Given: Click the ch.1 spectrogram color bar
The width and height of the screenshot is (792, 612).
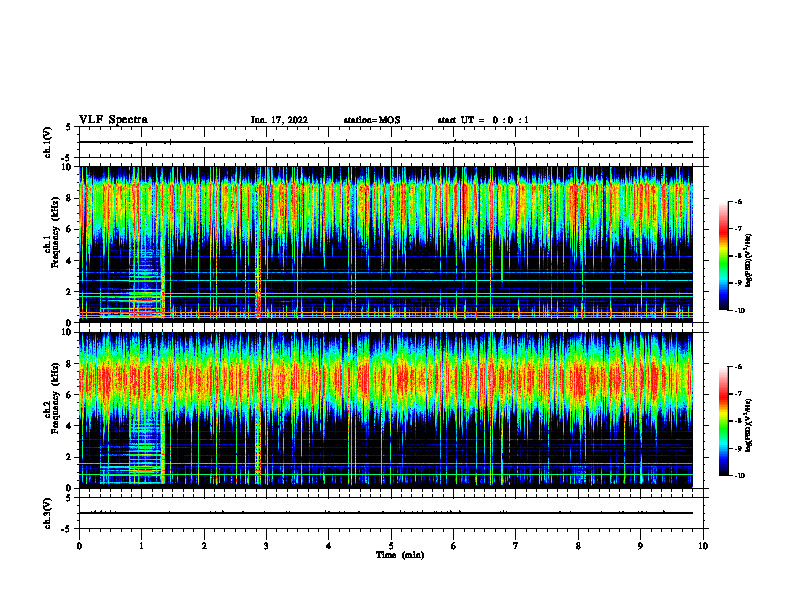Looking at the screenshot, I should click(723, 256).
